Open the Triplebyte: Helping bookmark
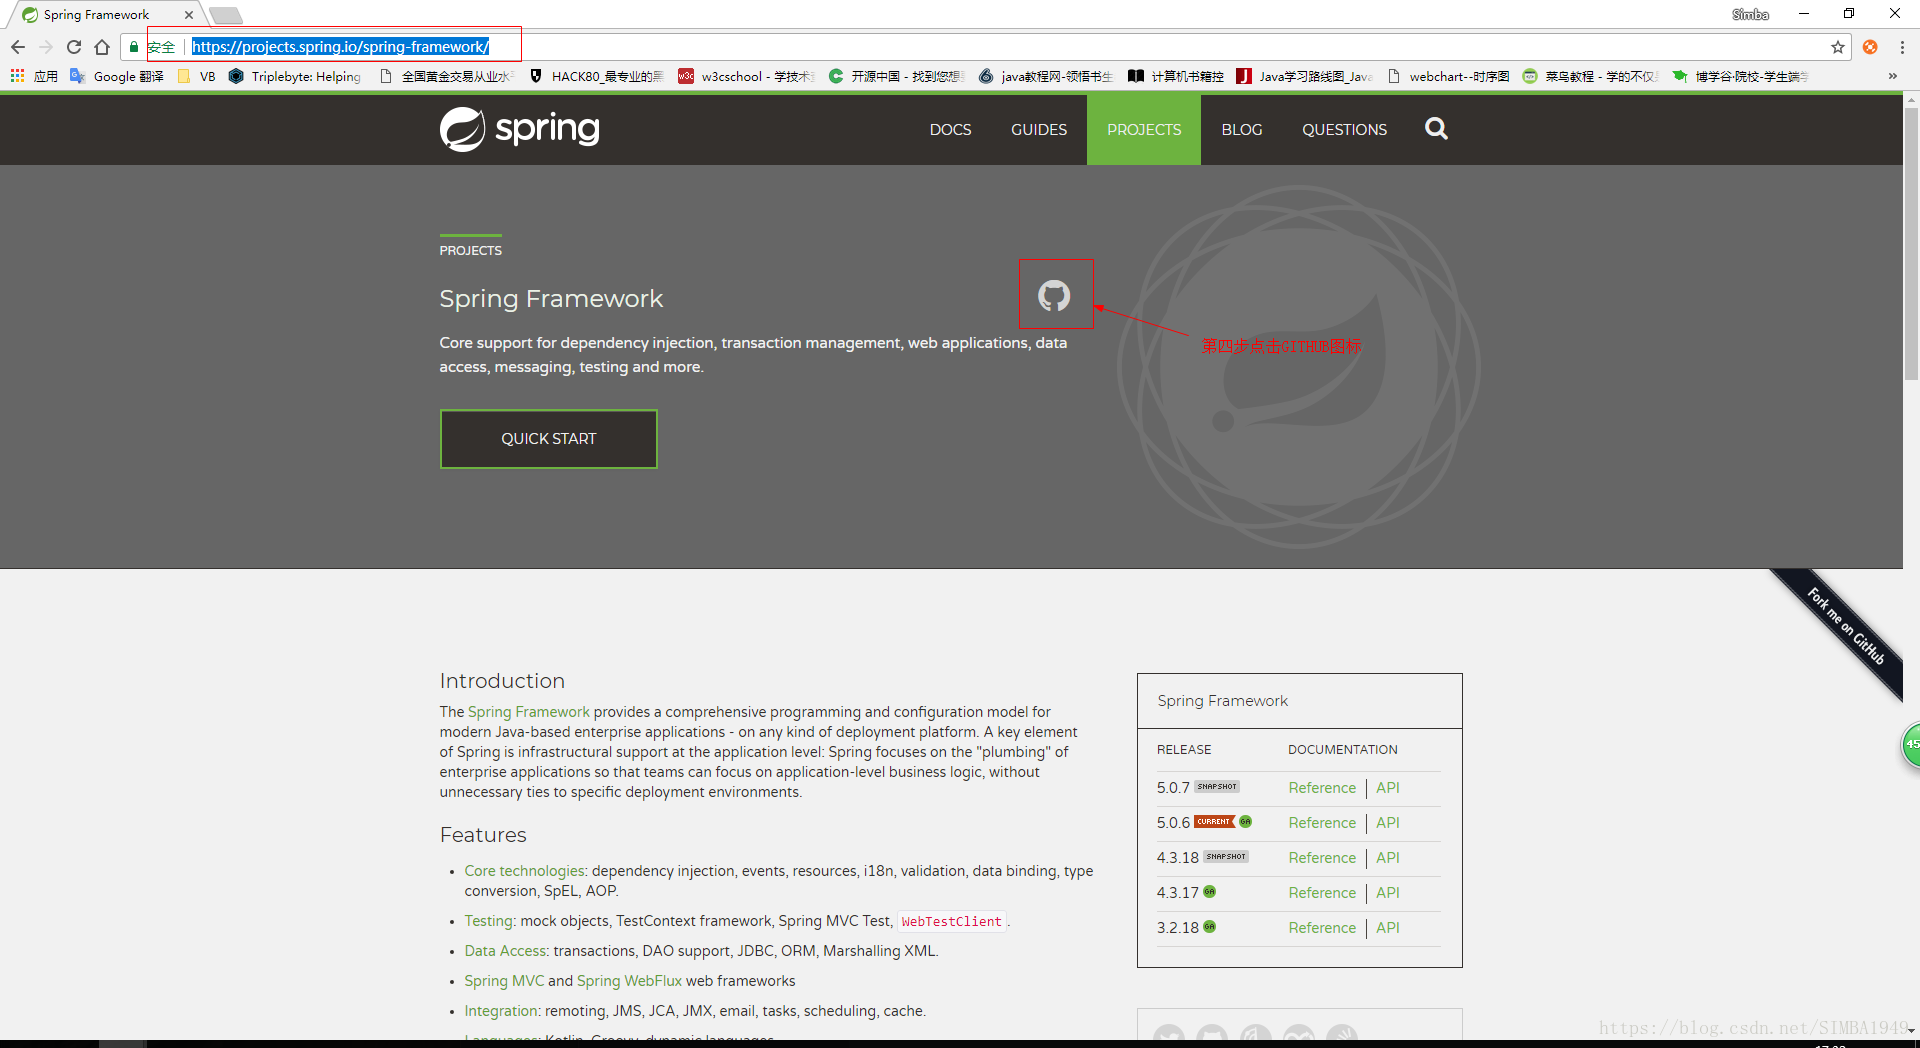Image resolution: width=1920 pixels, height=1048 pixels. pos(295,76)
